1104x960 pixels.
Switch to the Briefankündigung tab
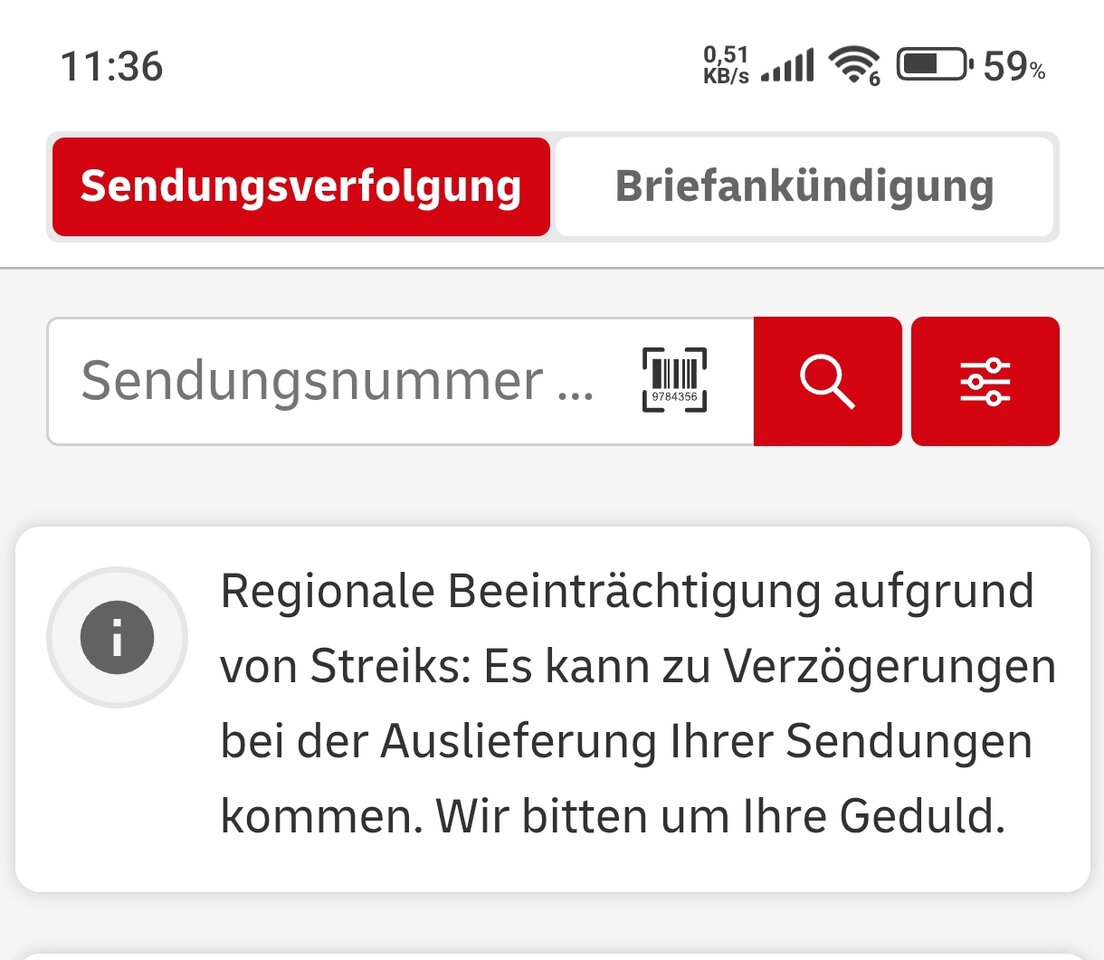[x=804, y=187]
